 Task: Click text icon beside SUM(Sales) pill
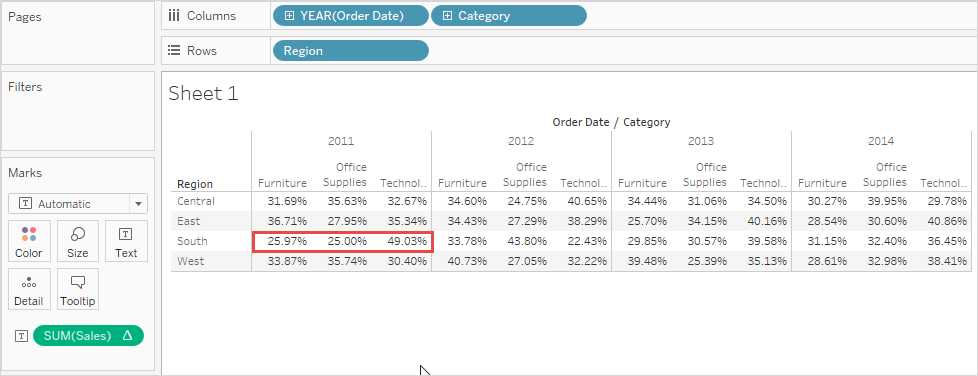coord(21,336)
